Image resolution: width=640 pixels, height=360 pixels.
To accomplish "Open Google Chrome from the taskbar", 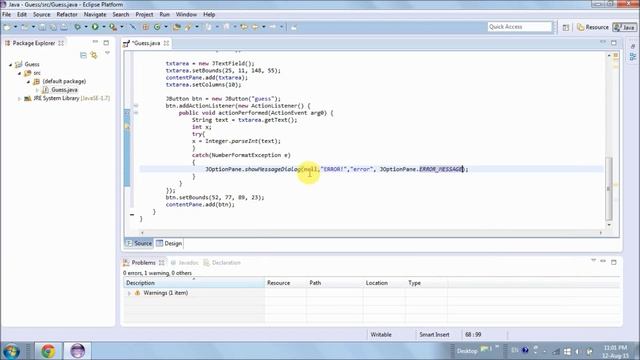I will coord(48,351).
